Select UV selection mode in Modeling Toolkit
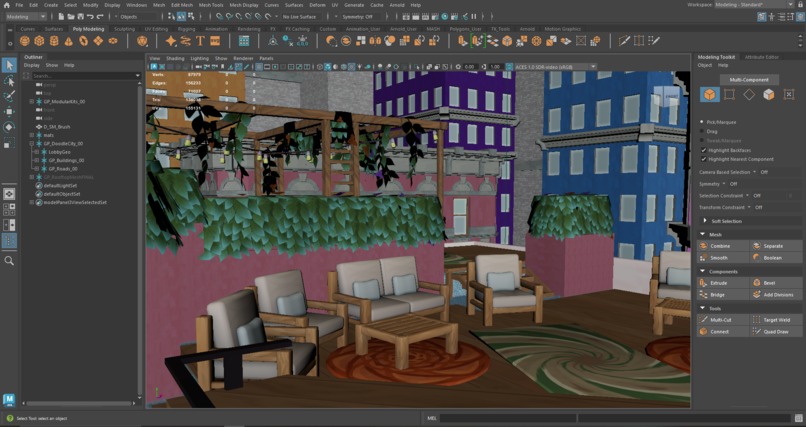The width and height of the screenshot is (806, 427). pos(789,95)
